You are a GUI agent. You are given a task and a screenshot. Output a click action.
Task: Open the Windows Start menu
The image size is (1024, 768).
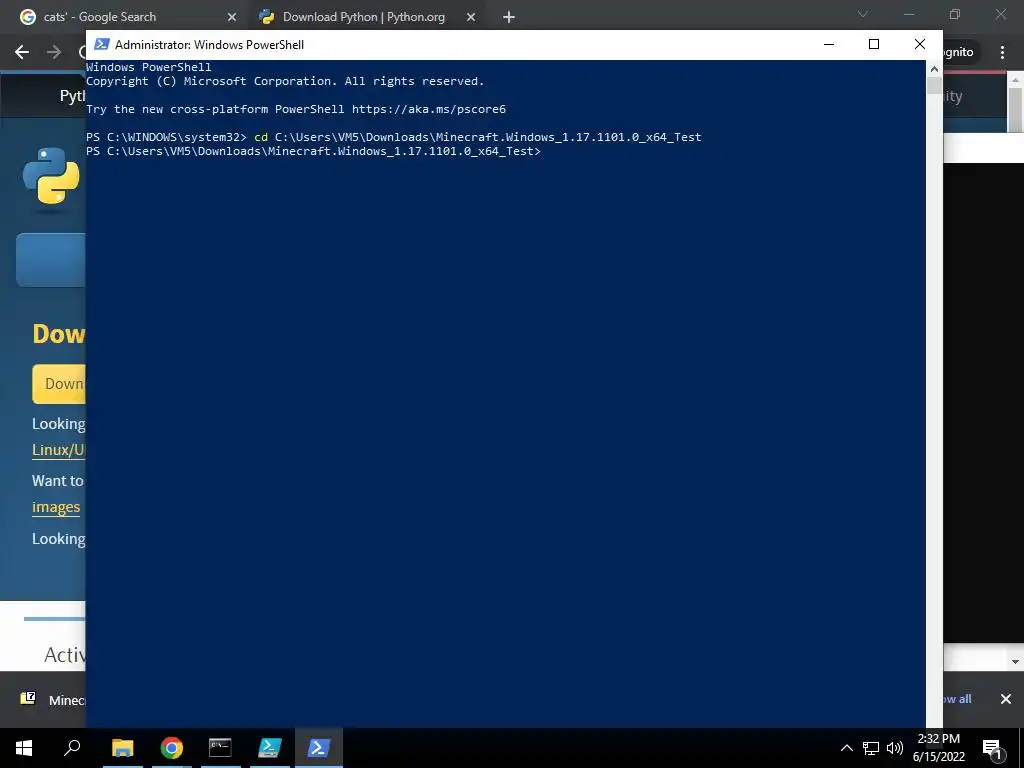click(24, 748)
